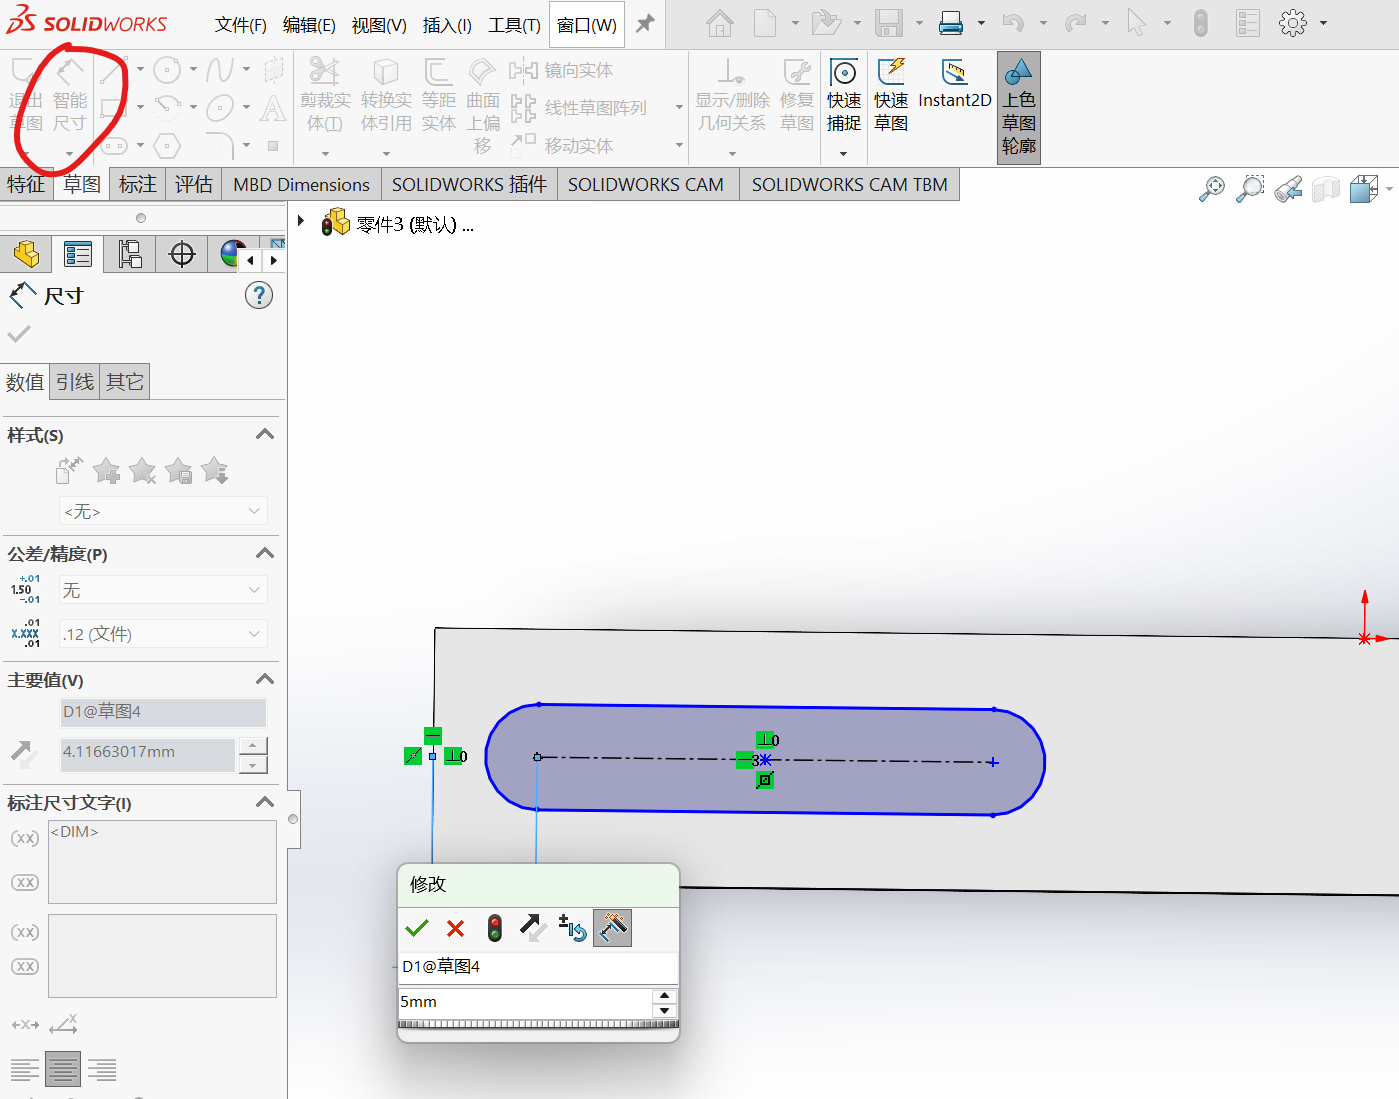
Task: Switch to the 特征 ribbon tab
Action: (26, 185)
